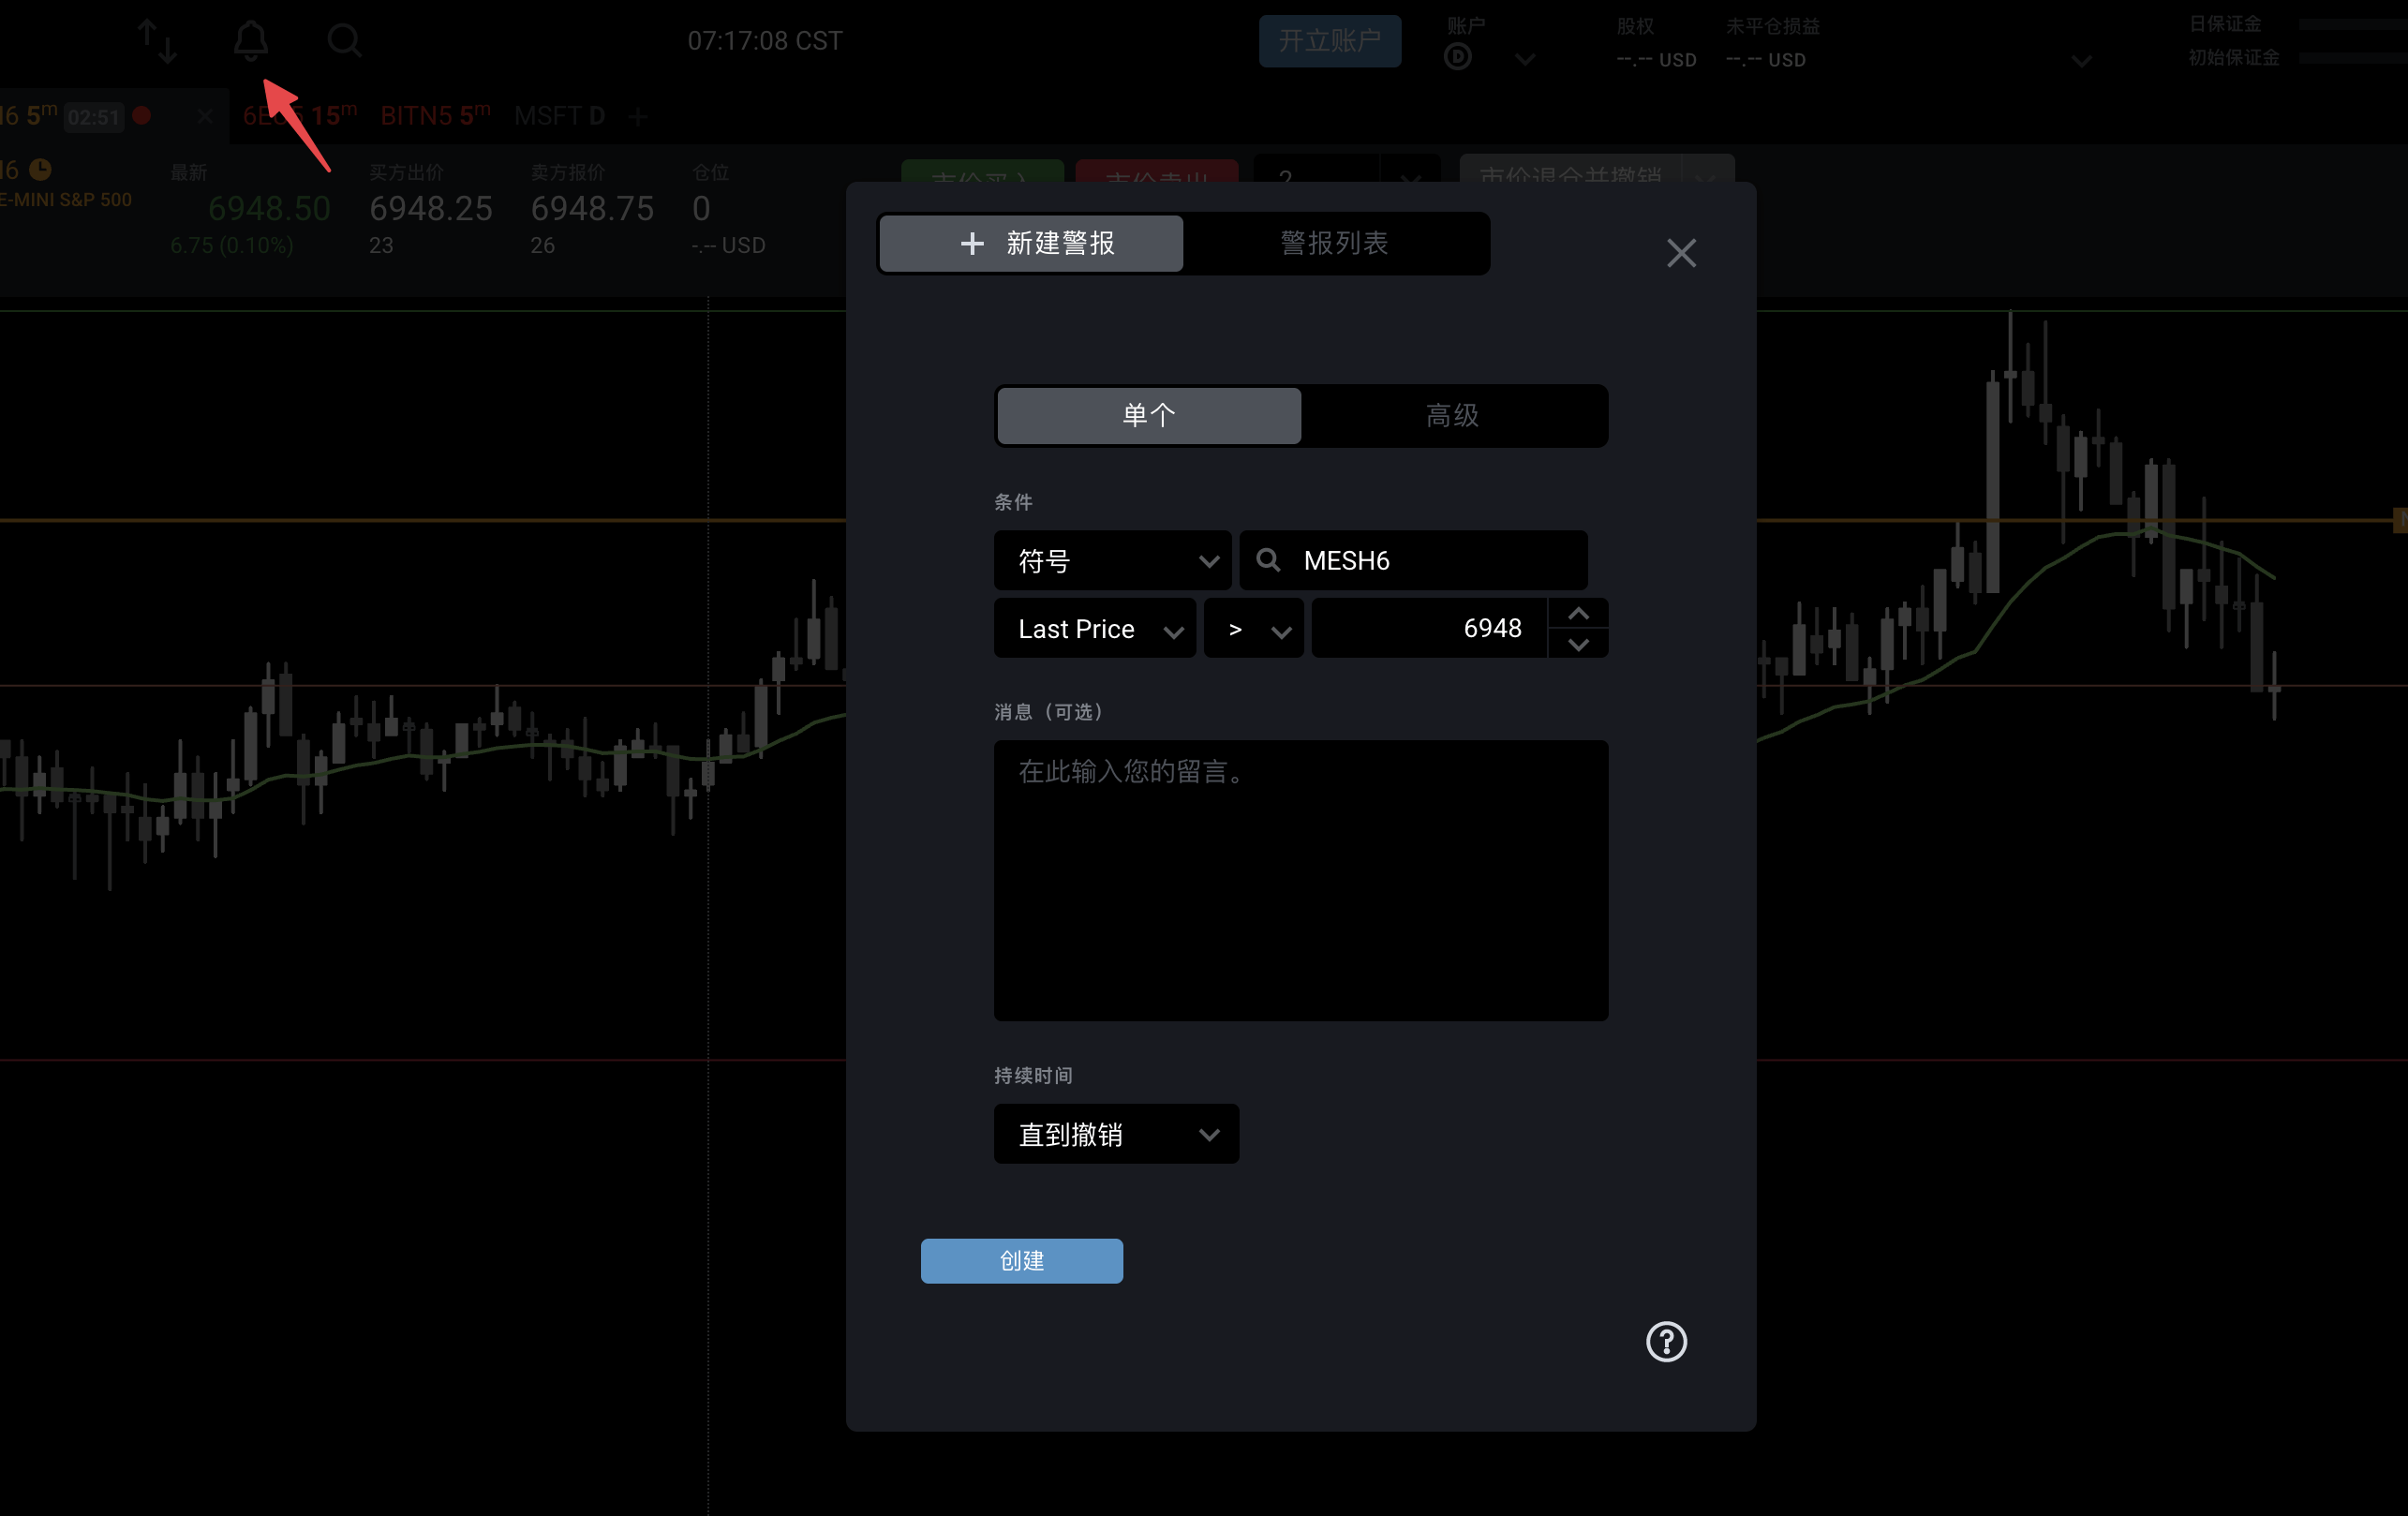Decrease price value with down stepper arrow
Viewport: 2408px width, 1516px height.
1578,644
